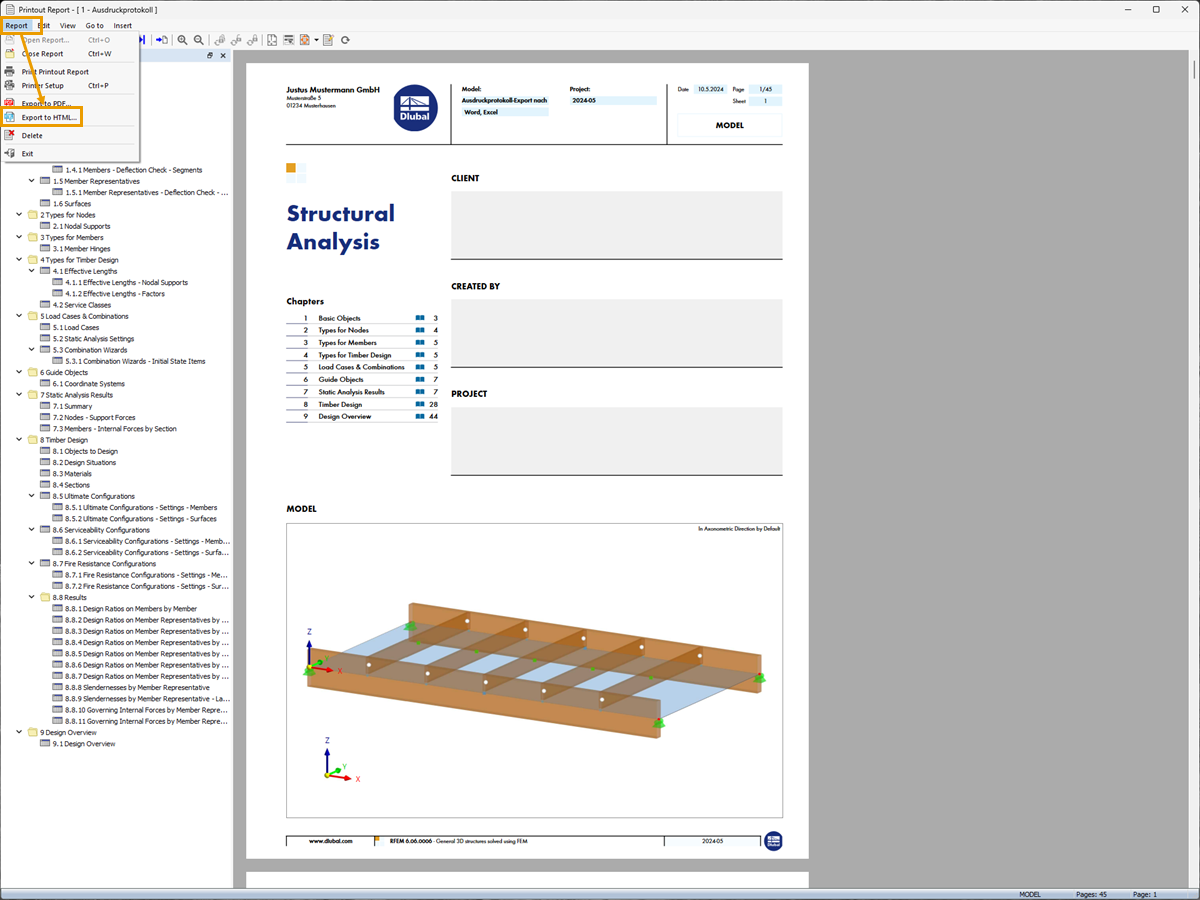
Task: Open the Insert menu
Action: pos(122,25)
